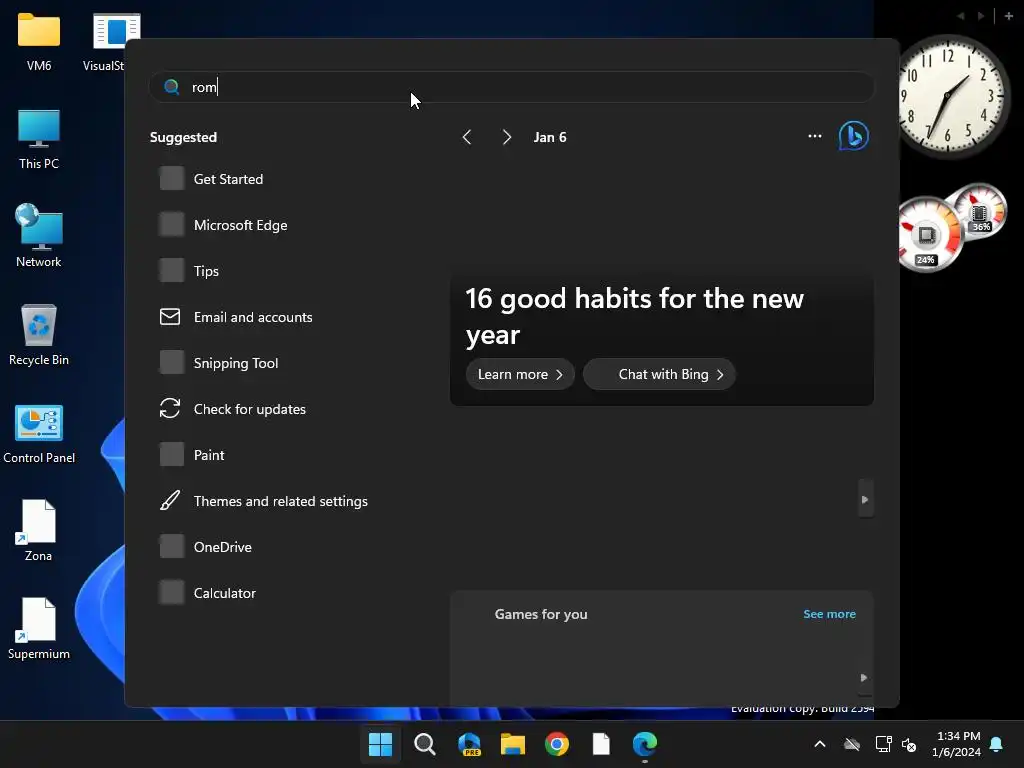
Task: Select the Recycle Bin on the desktop
Action: click(39, 335)
